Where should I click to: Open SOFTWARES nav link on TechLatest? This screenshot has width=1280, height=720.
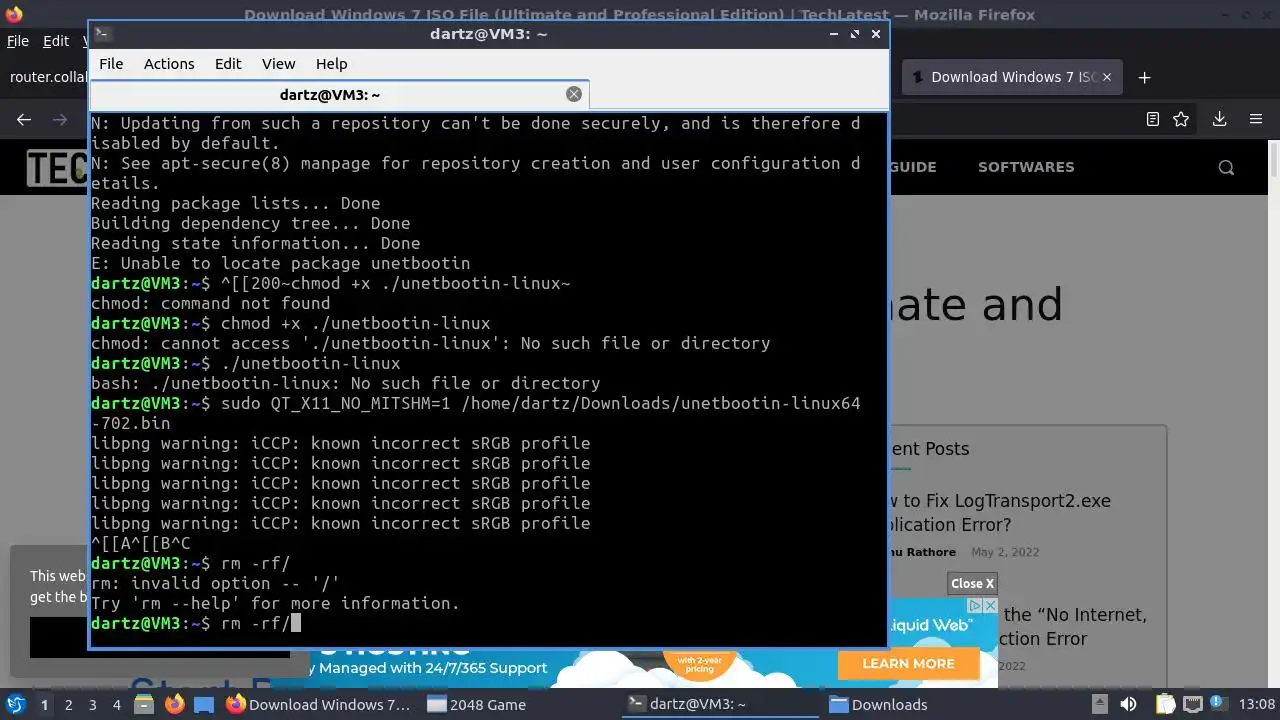pyautogui.click(x=1026, y=167)
